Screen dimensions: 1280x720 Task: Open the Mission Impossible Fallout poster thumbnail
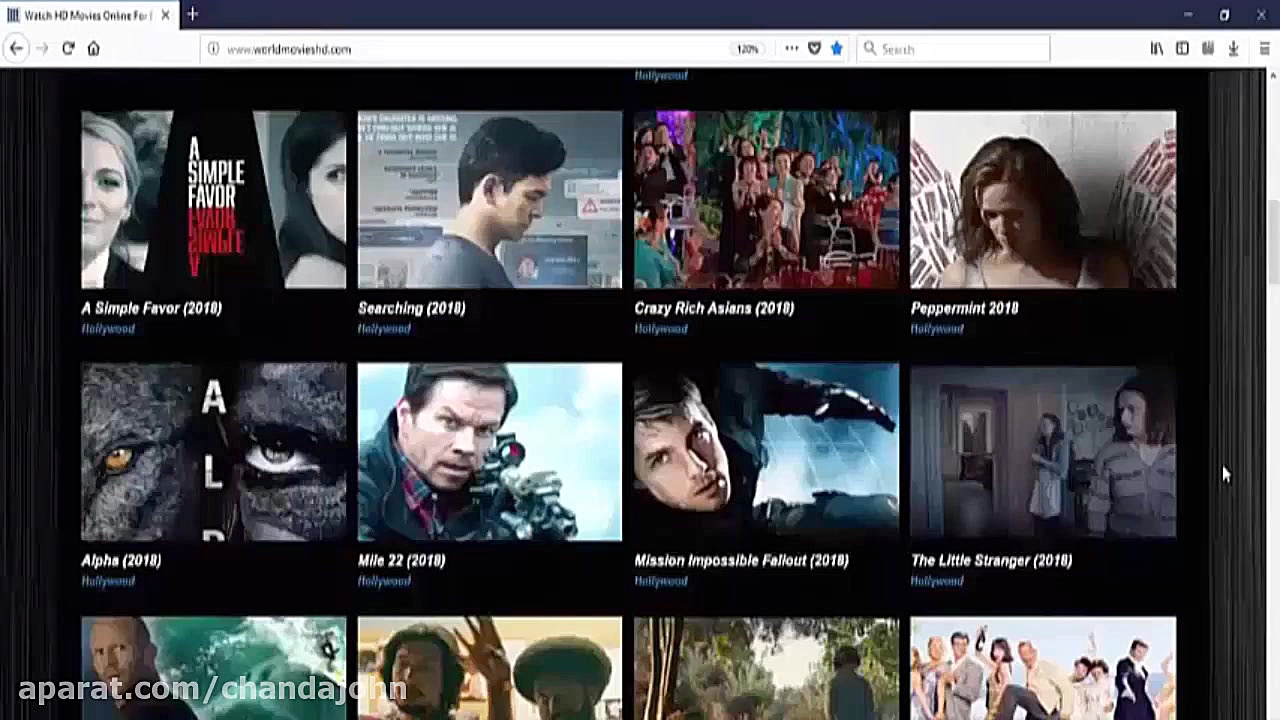[766, 452]
